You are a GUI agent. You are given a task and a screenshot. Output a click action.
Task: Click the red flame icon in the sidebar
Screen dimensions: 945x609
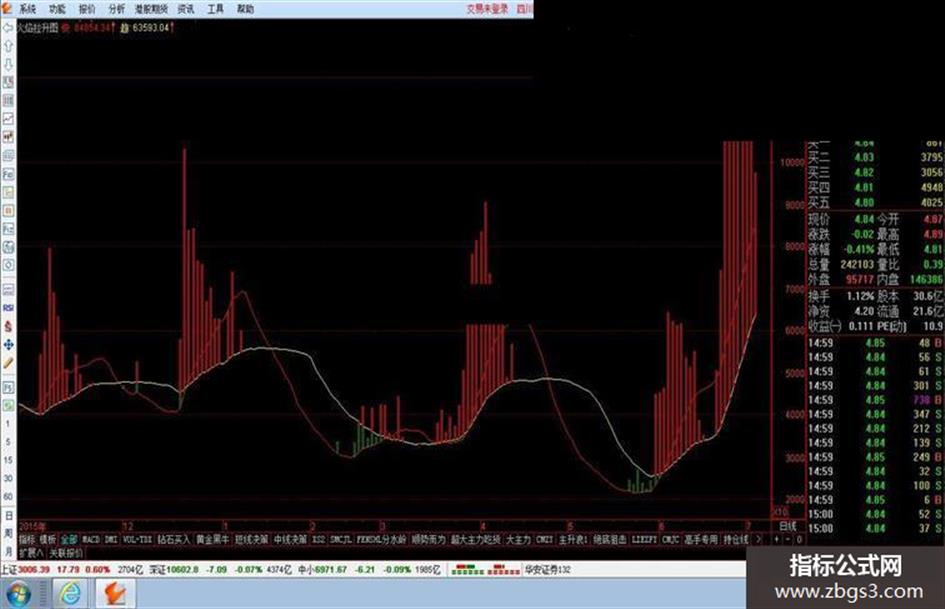(x=8, y=326)
